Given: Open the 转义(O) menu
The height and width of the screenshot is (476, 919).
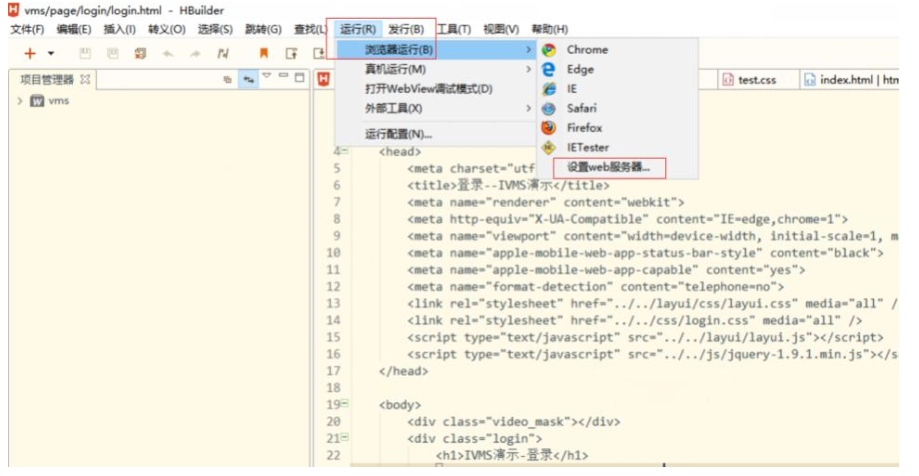Looking at the screenshot, I should [166, 29].
